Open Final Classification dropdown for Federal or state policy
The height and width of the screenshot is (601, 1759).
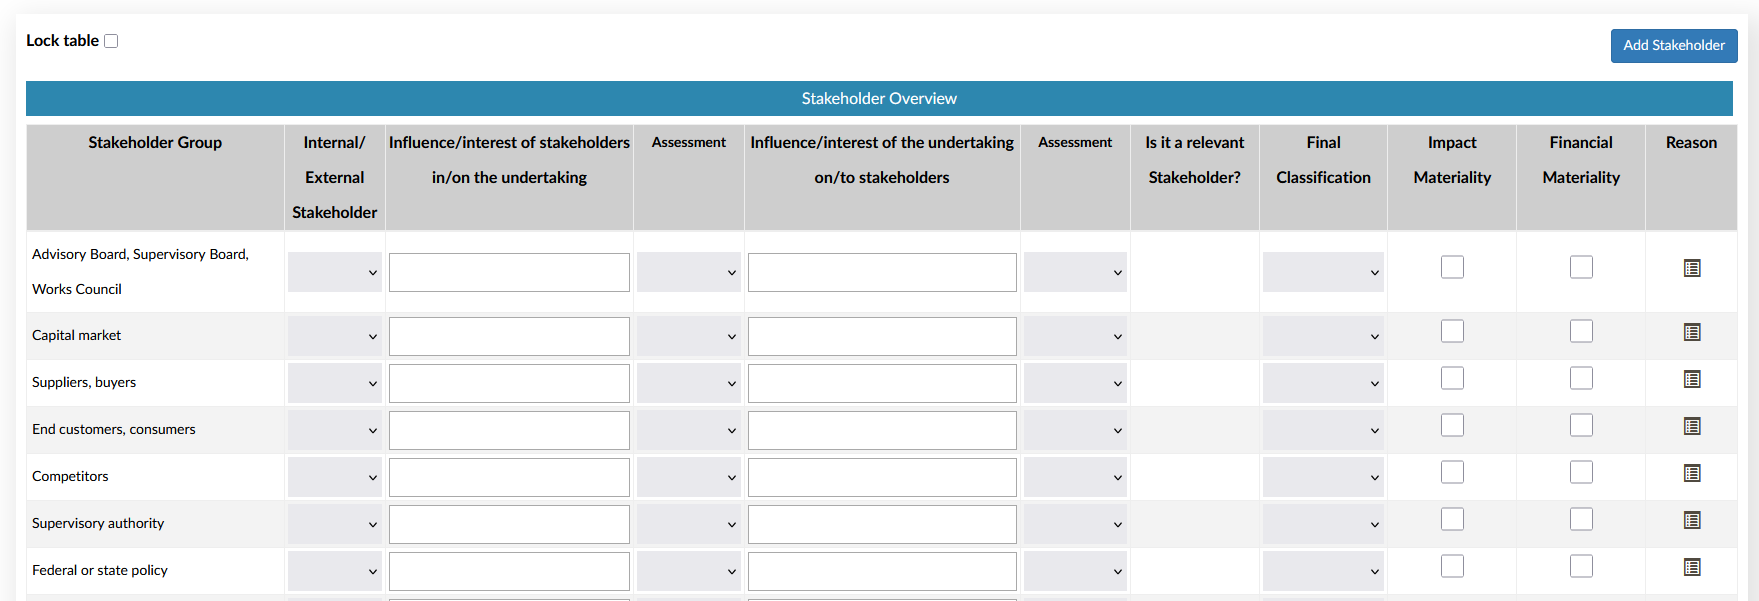1323,571
